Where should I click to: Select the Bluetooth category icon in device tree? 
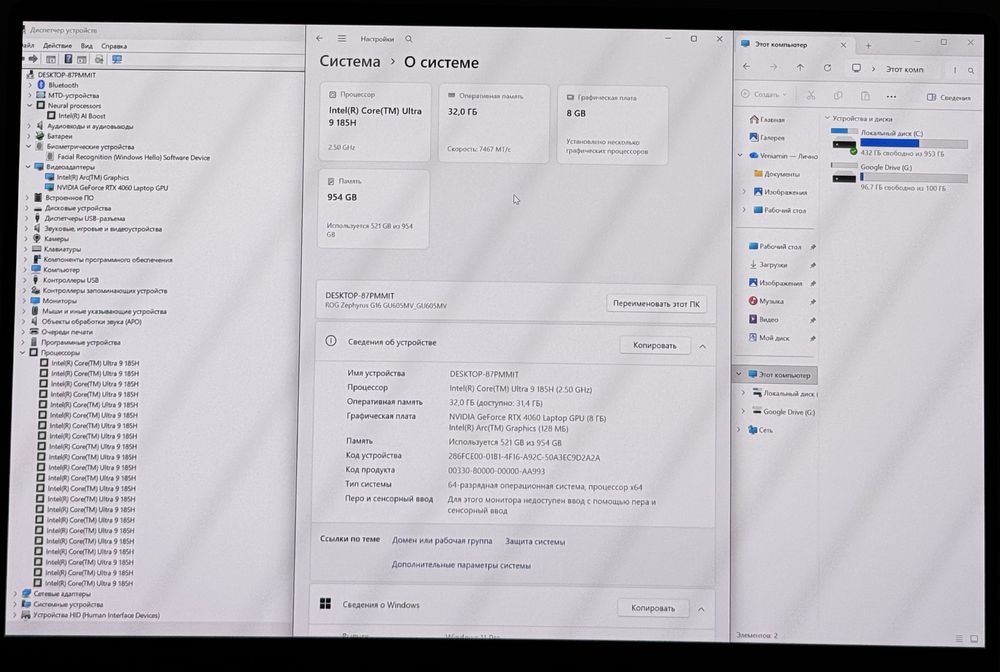(41, 85)
